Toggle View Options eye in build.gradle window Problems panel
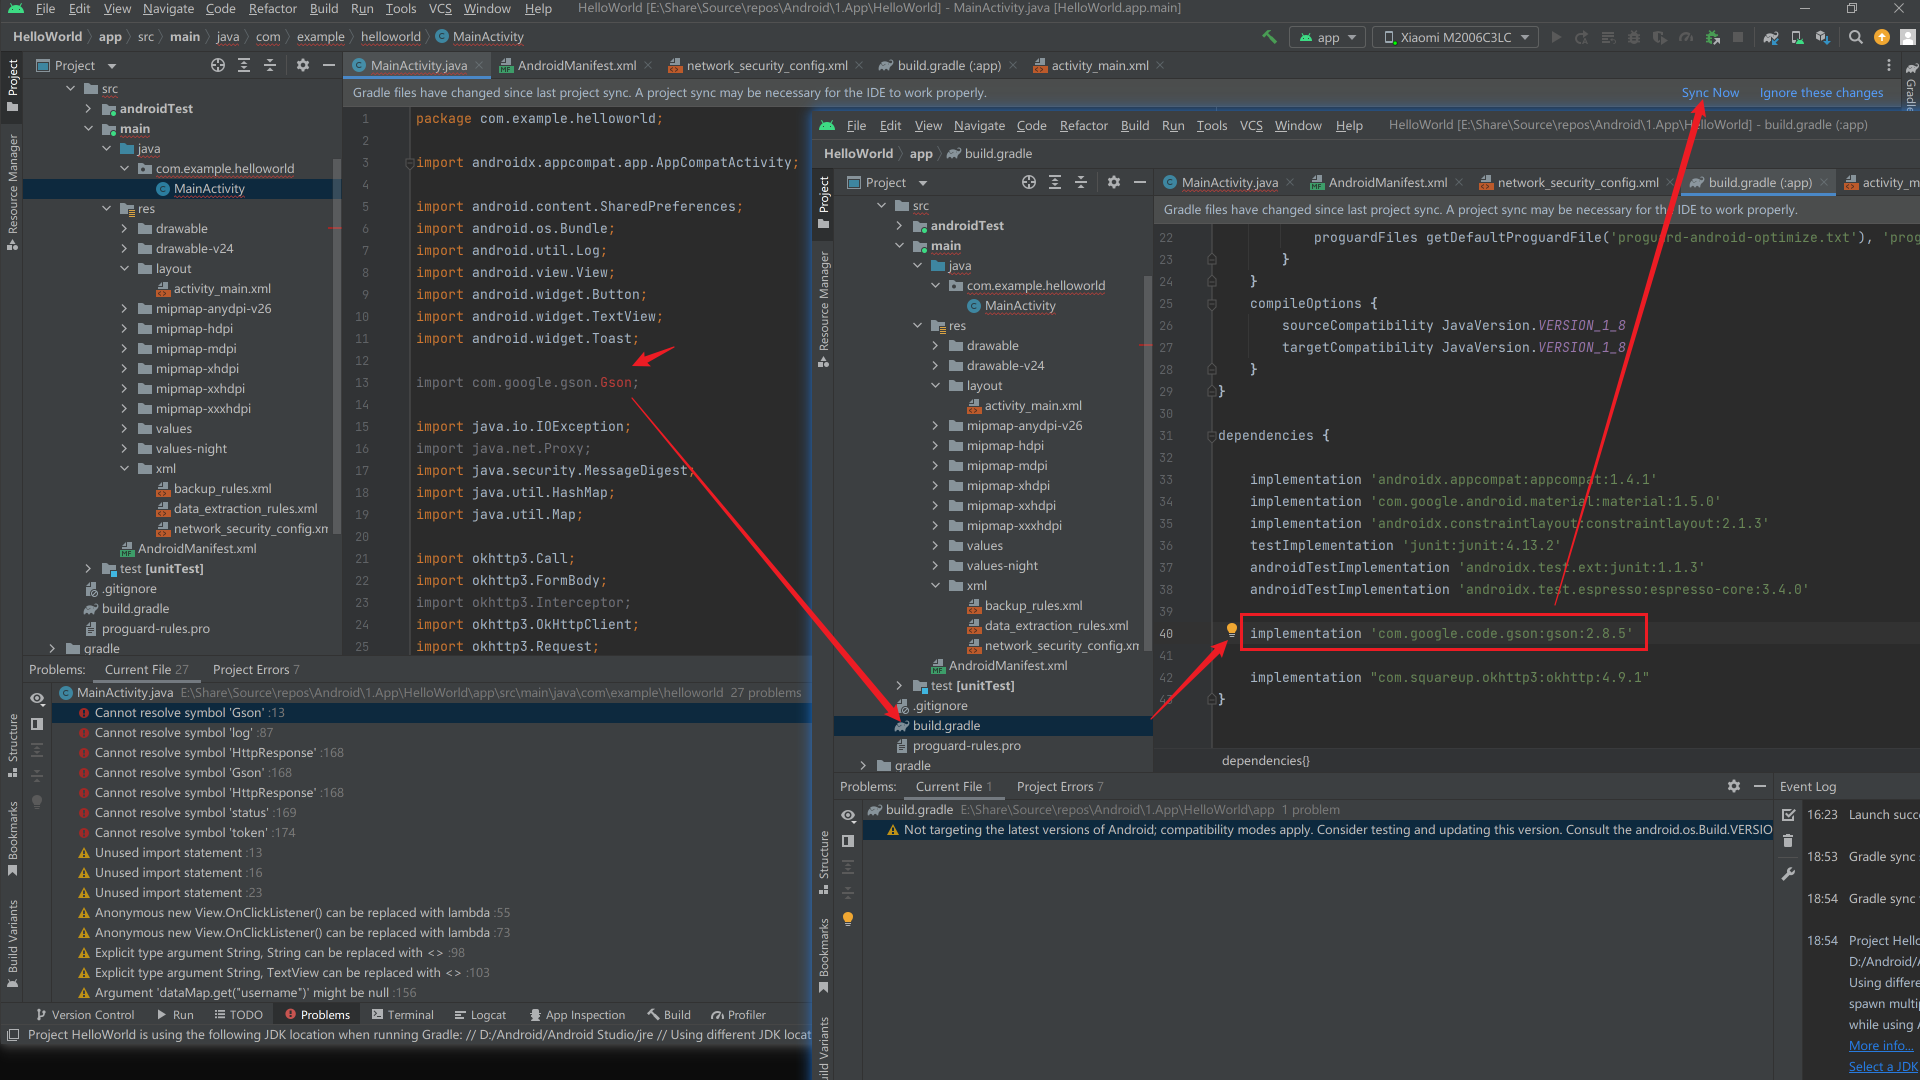 (x=848, y=815)
